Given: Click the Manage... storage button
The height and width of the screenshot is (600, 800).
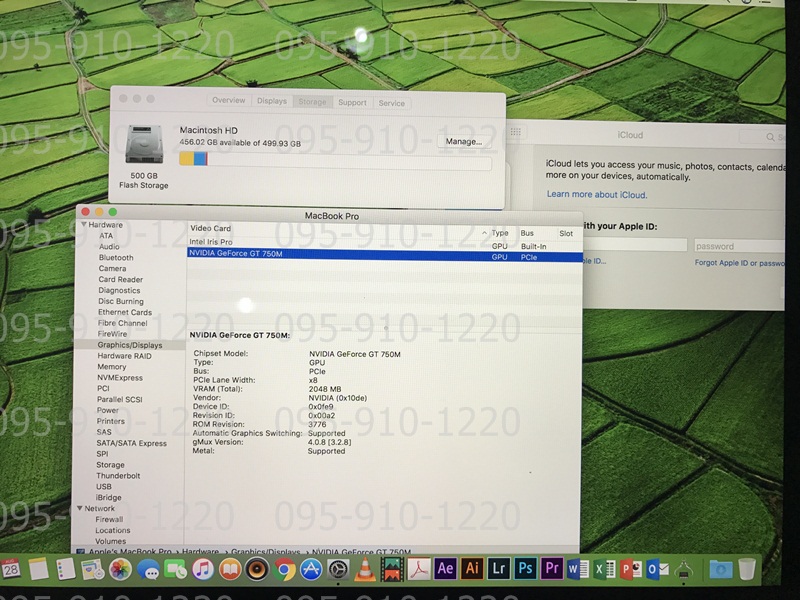Looking at the screenshot, I should [x=463, y=142].
